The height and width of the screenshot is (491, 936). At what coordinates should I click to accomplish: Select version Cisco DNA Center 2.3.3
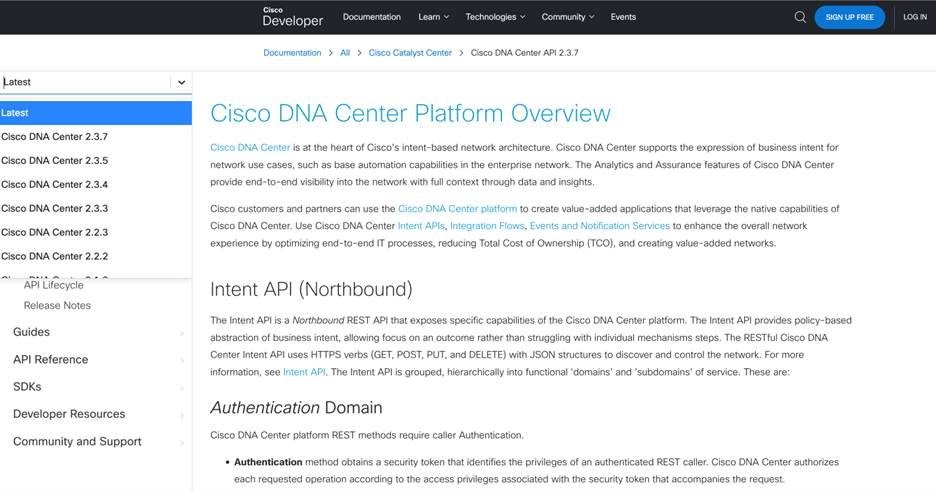96,208
